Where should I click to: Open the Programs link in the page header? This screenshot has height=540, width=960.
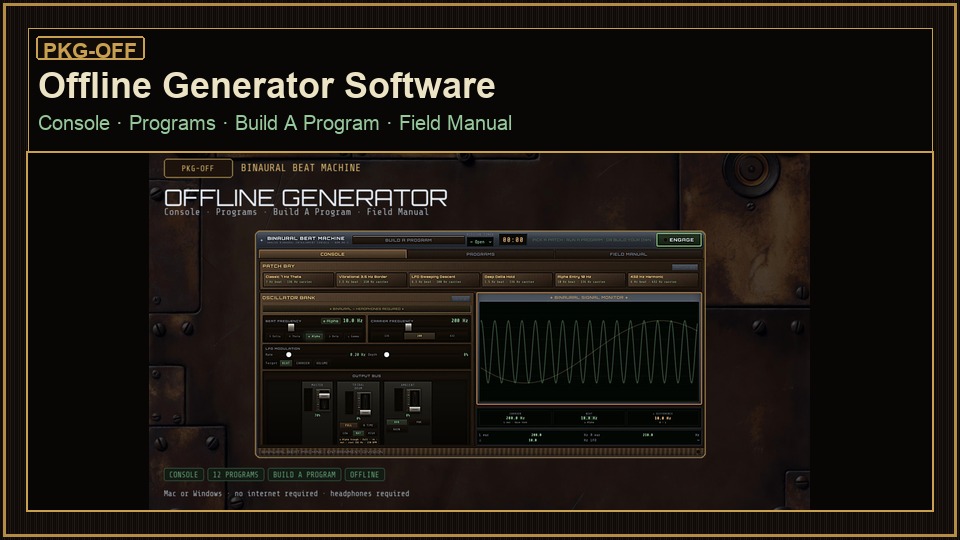[x=172, y=123]
